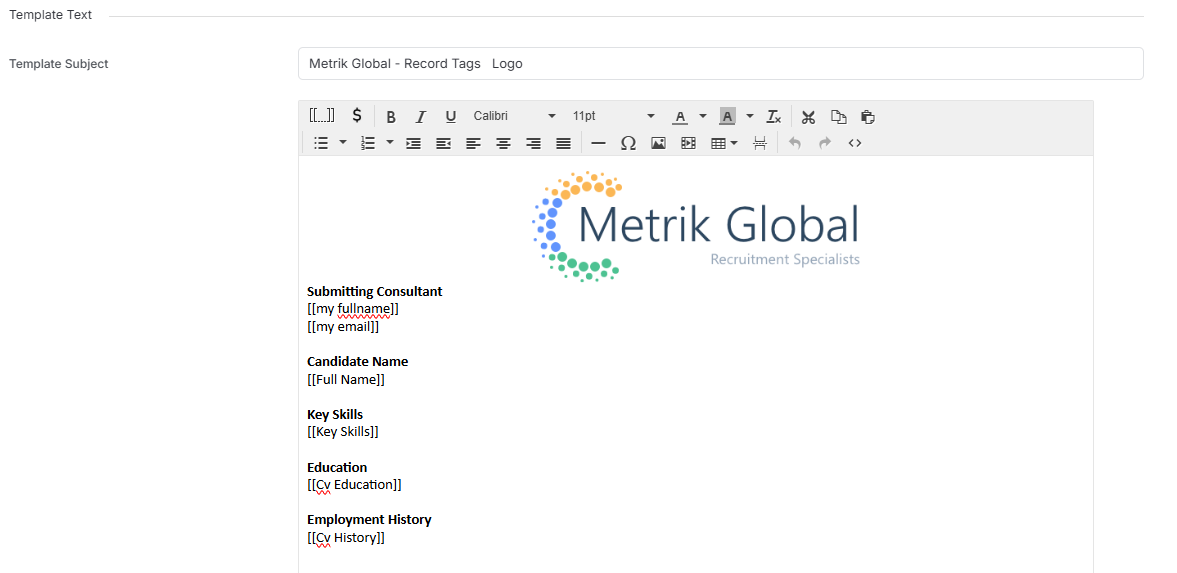Open numbered list style options

pos(390,143)
